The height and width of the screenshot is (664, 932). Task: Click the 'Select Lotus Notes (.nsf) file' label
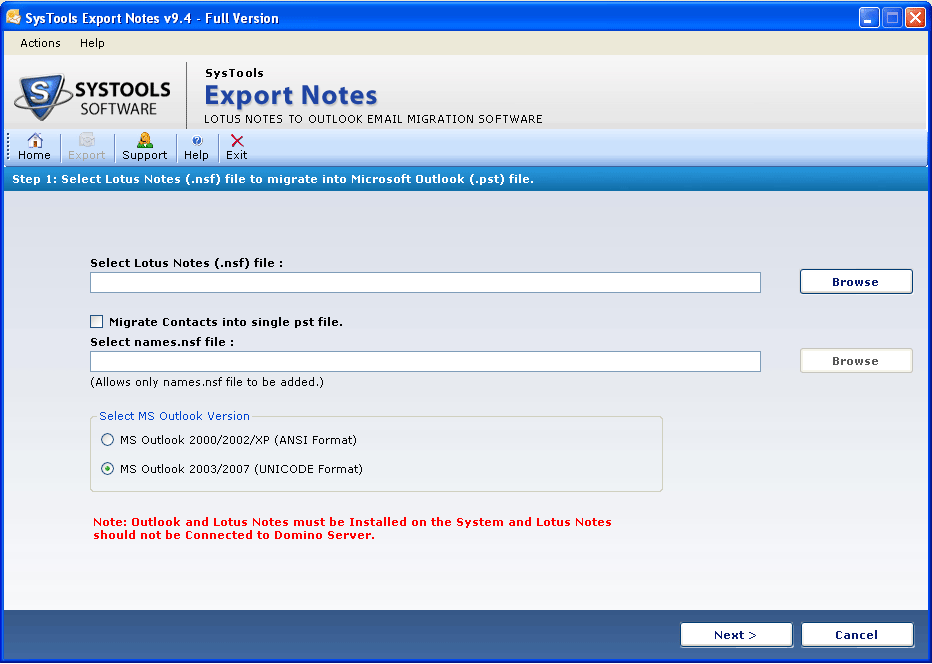point(186,263)
